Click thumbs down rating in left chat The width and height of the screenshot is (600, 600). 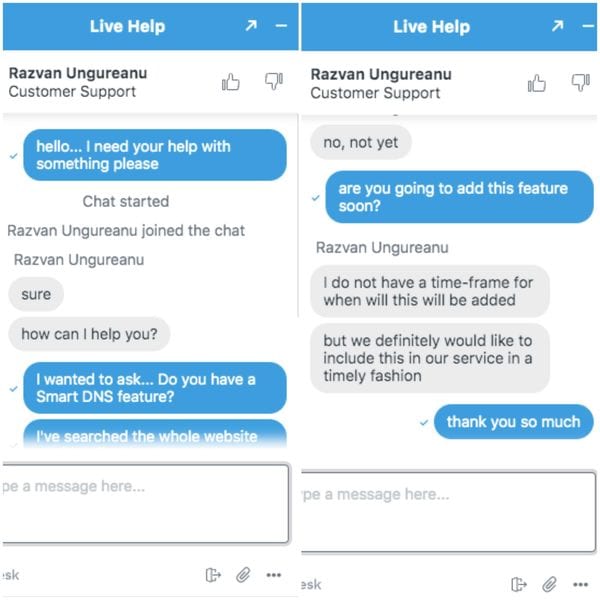(x=274, y=81)
